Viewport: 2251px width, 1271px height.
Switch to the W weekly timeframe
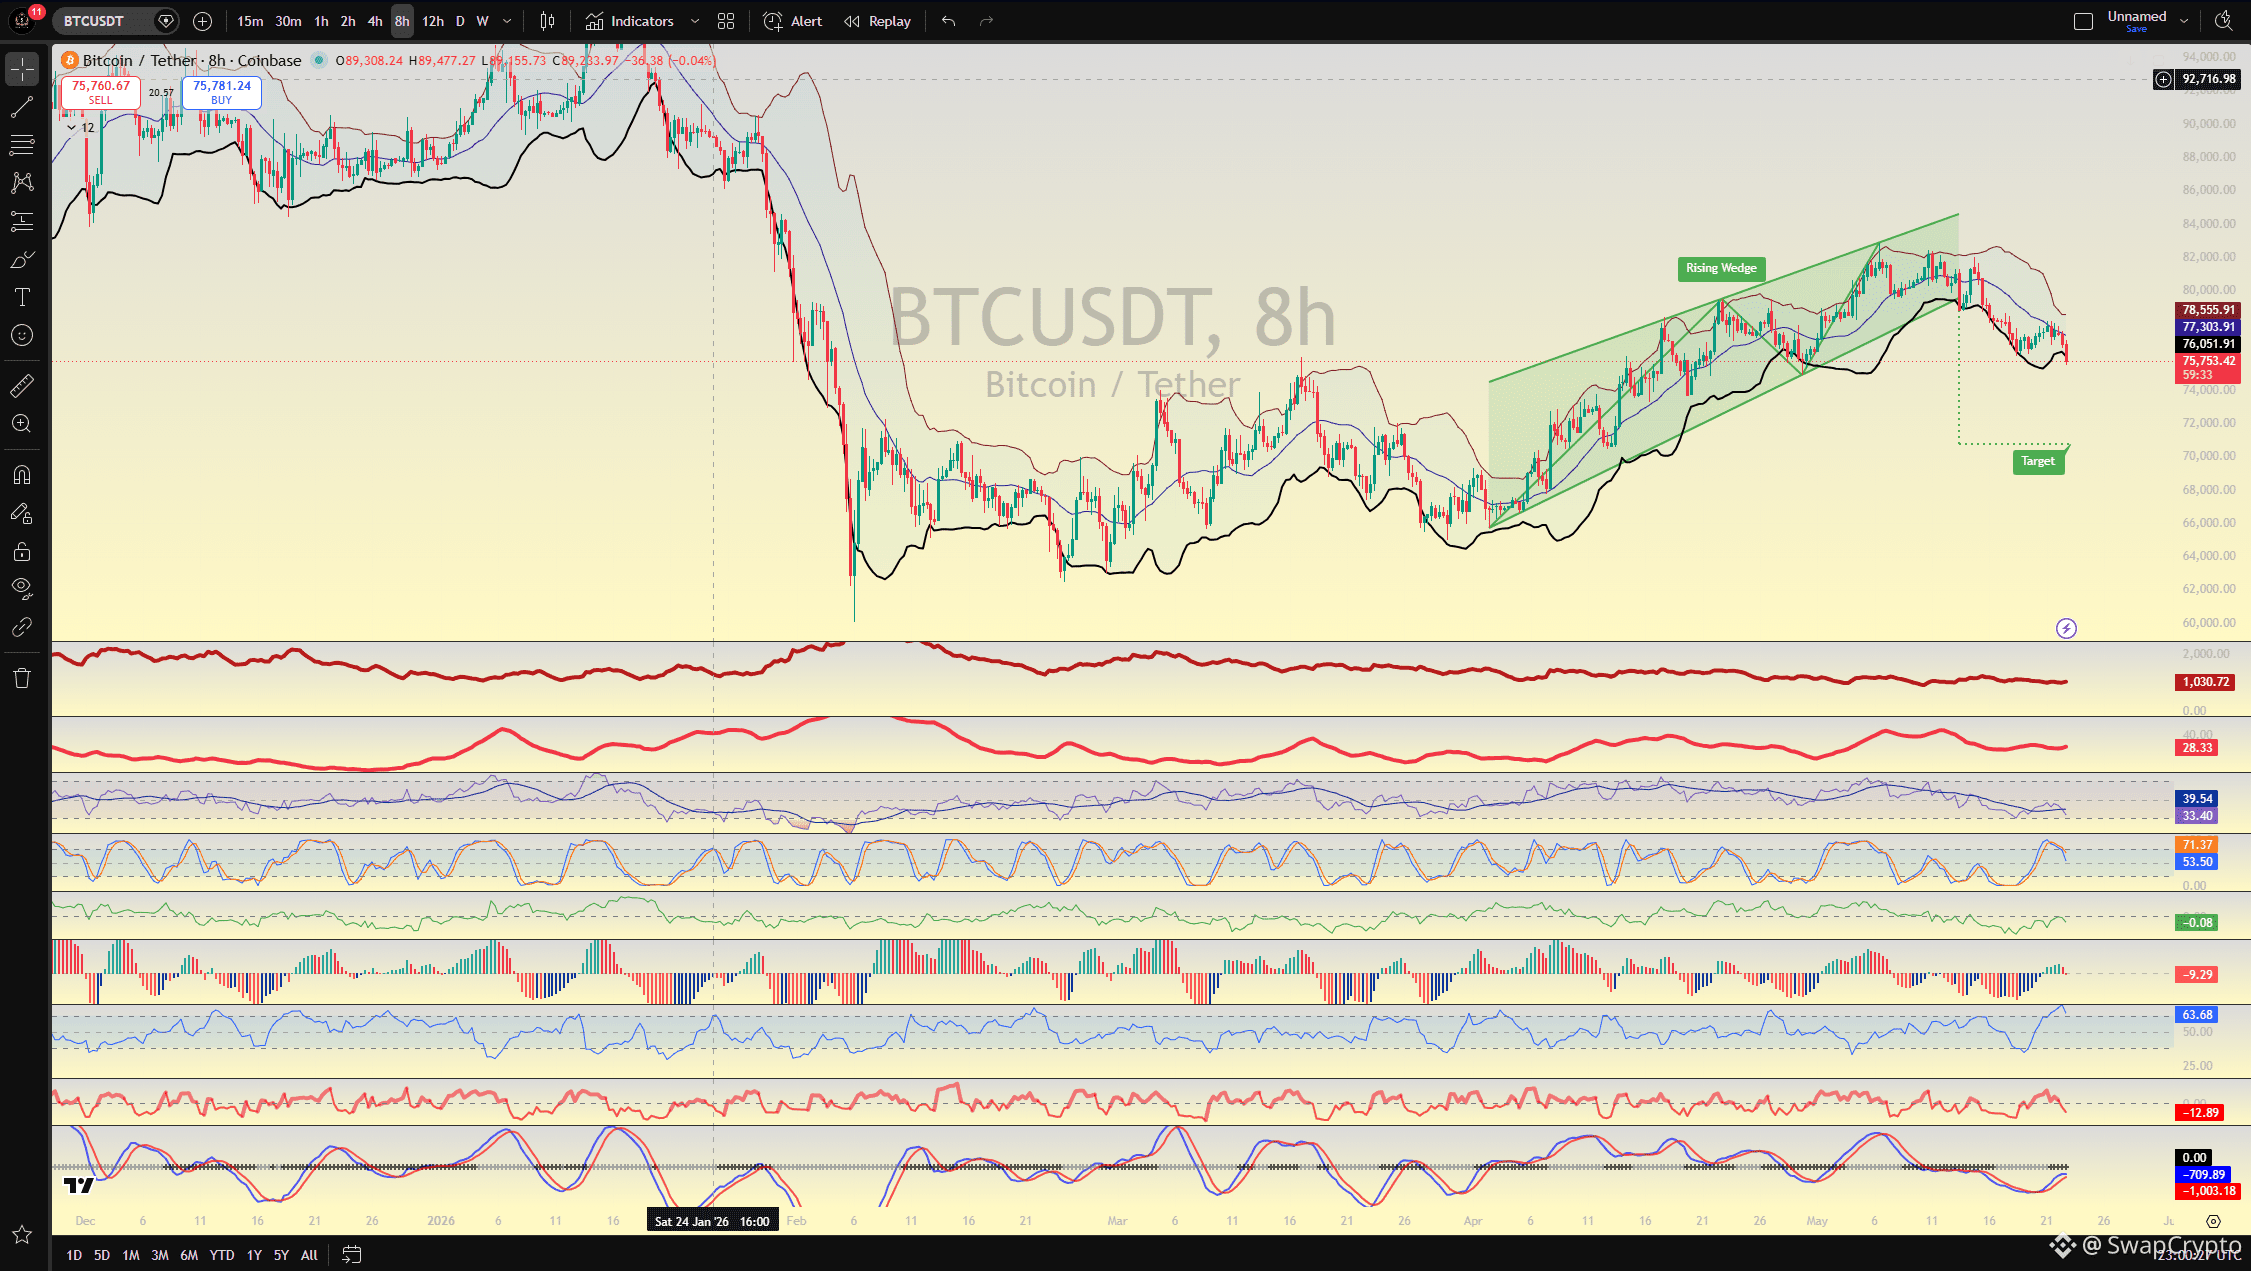pos(483,21)
